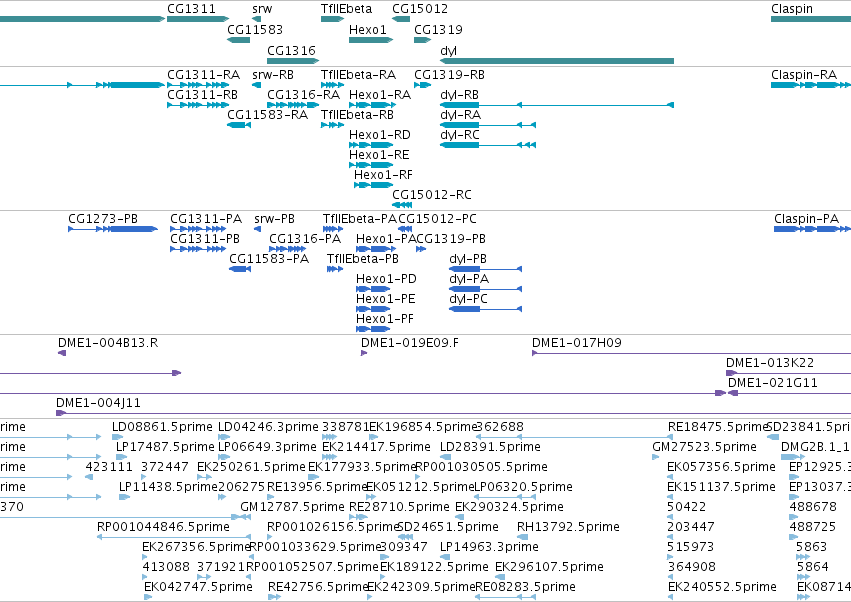Click the srw-RB transcript label
This screenshot has width=851, height=602.
[272, 74]
